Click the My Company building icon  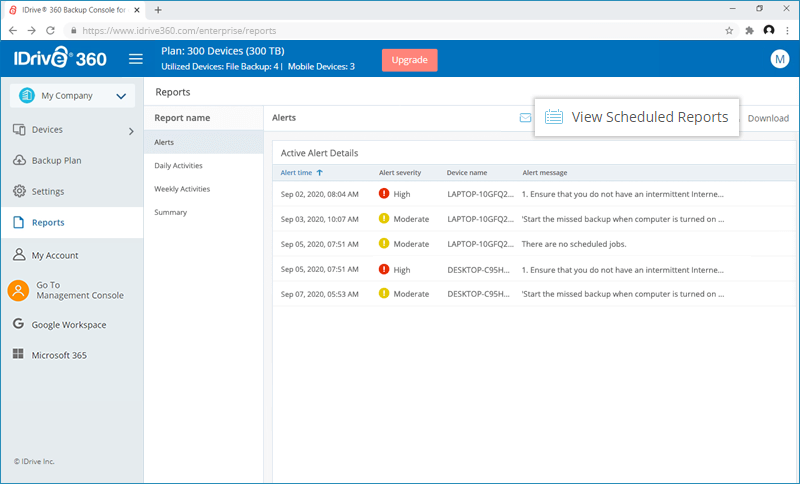click(27, 95)
